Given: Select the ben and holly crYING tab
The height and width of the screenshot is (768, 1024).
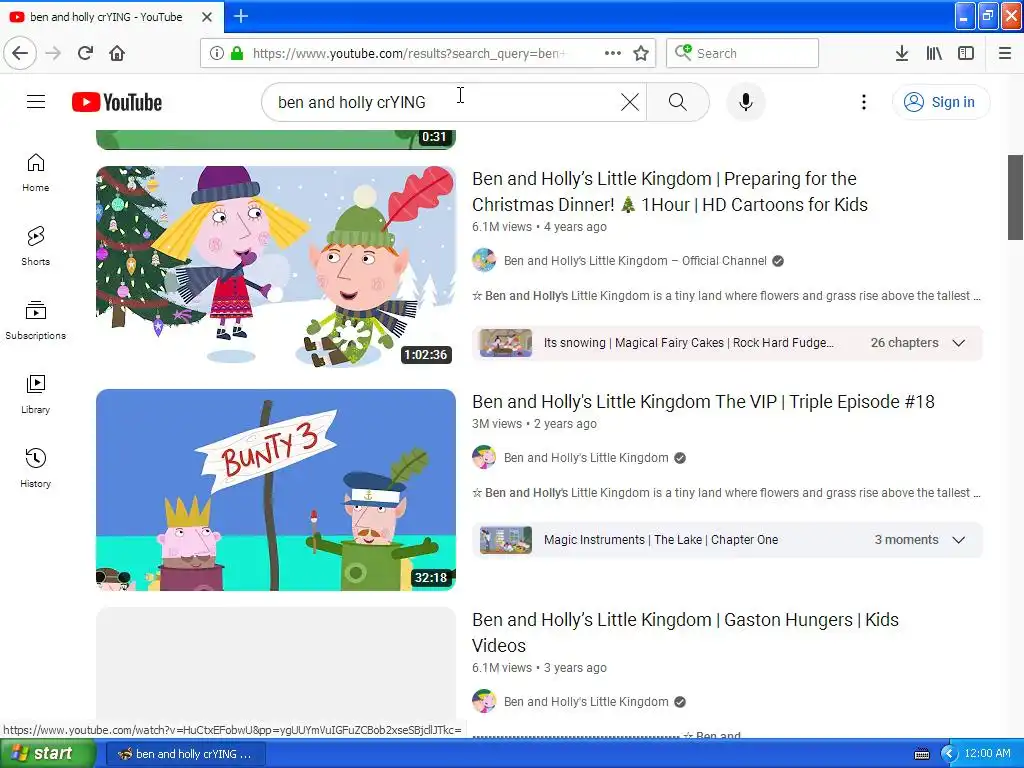Looking at the screenshot, I should [106, 16].
